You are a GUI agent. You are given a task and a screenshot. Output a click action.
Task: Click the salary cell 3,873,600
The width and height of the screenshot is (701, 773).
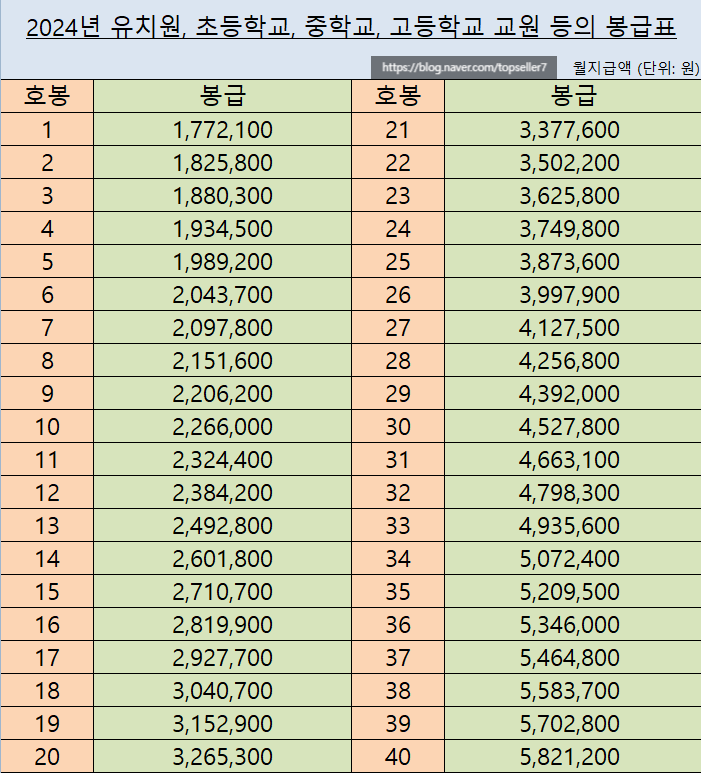tap(573, 262)
